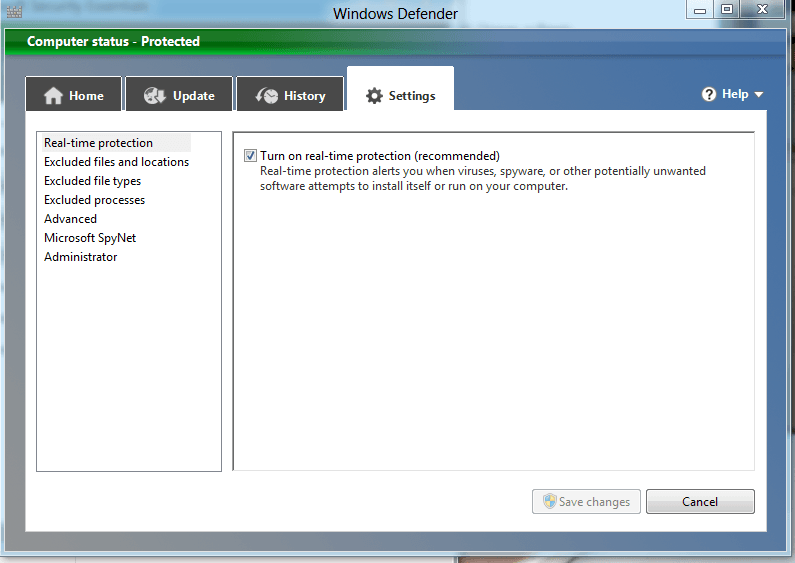Close the Windows Defender window

pos(766,10)
